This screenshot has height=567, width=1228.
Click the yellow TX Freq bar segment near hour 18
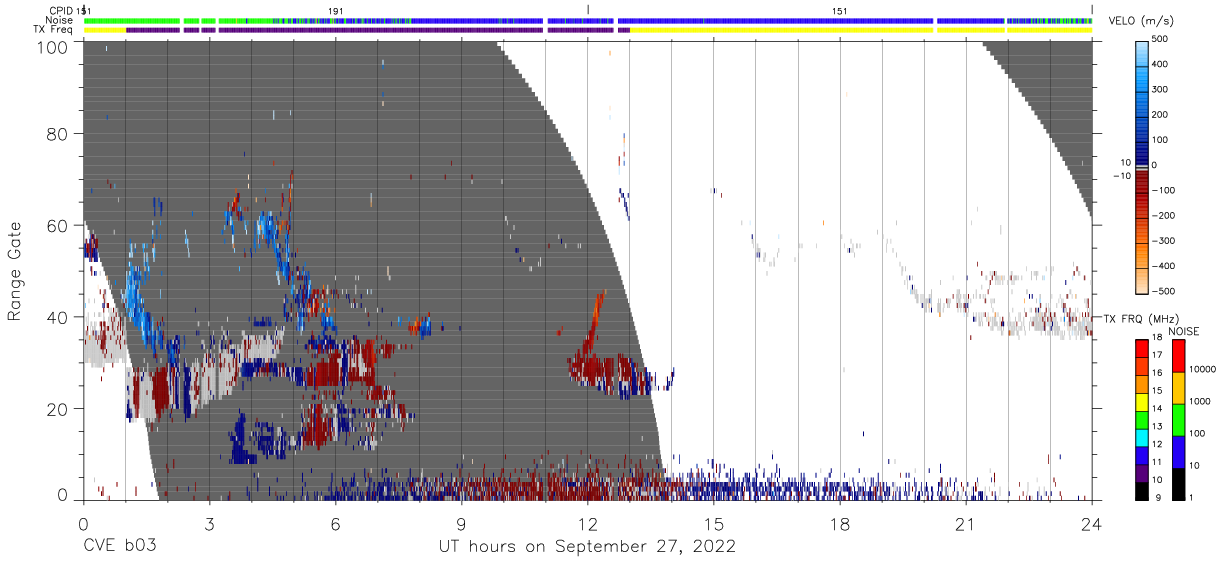coord(782,30)
